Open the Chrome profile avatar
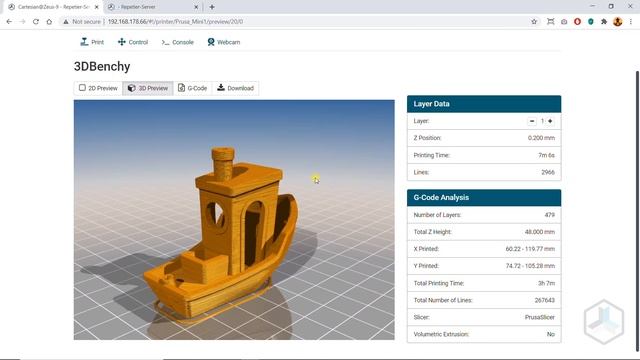The width and height of the screenshot is (640, 360). [x=618, y=22]
